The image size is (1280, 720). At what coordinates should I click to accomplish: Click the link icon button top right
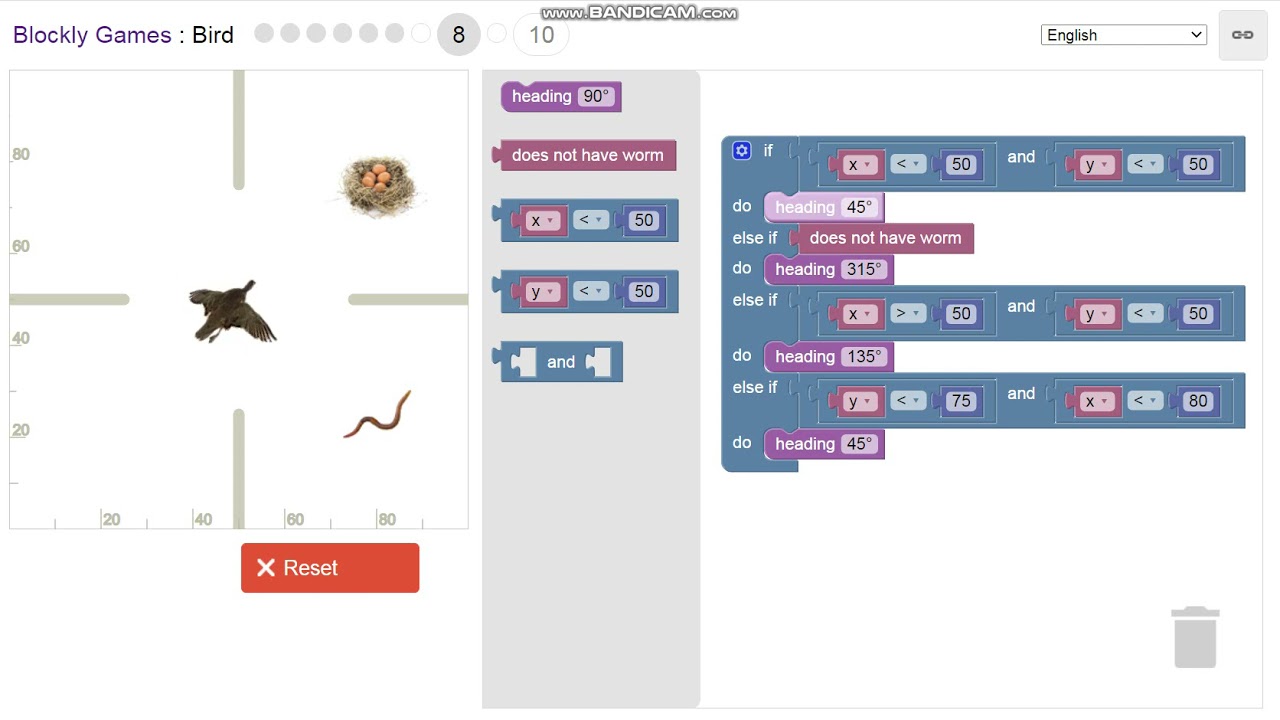point(1243,35)
